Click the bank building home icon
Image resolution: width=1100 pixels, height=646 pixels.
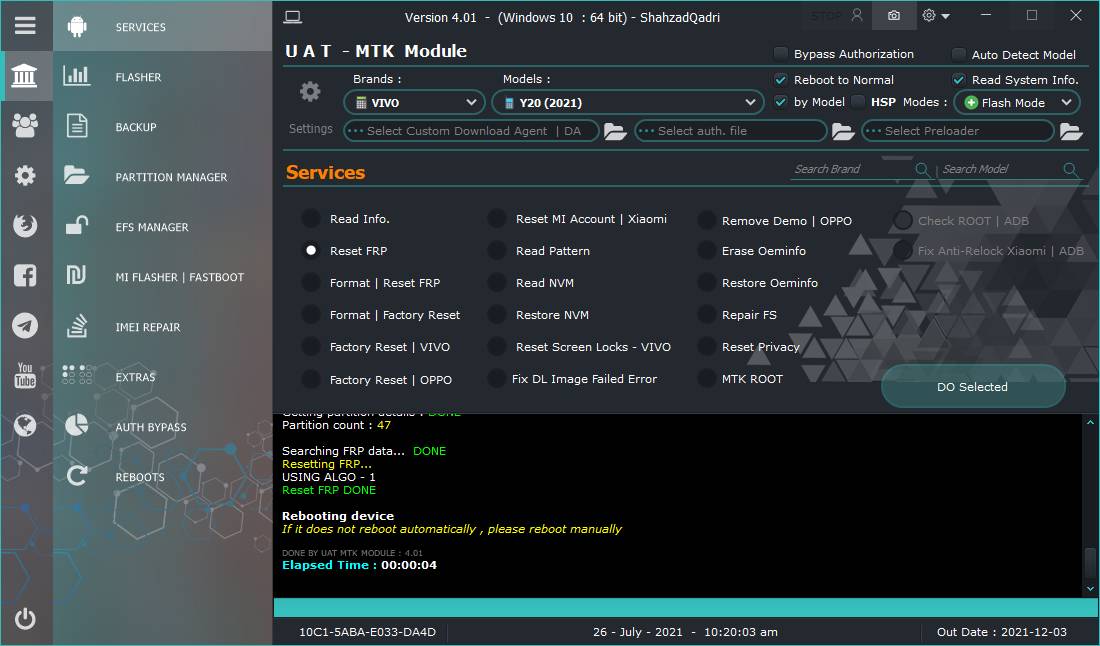tap(25, 76)
